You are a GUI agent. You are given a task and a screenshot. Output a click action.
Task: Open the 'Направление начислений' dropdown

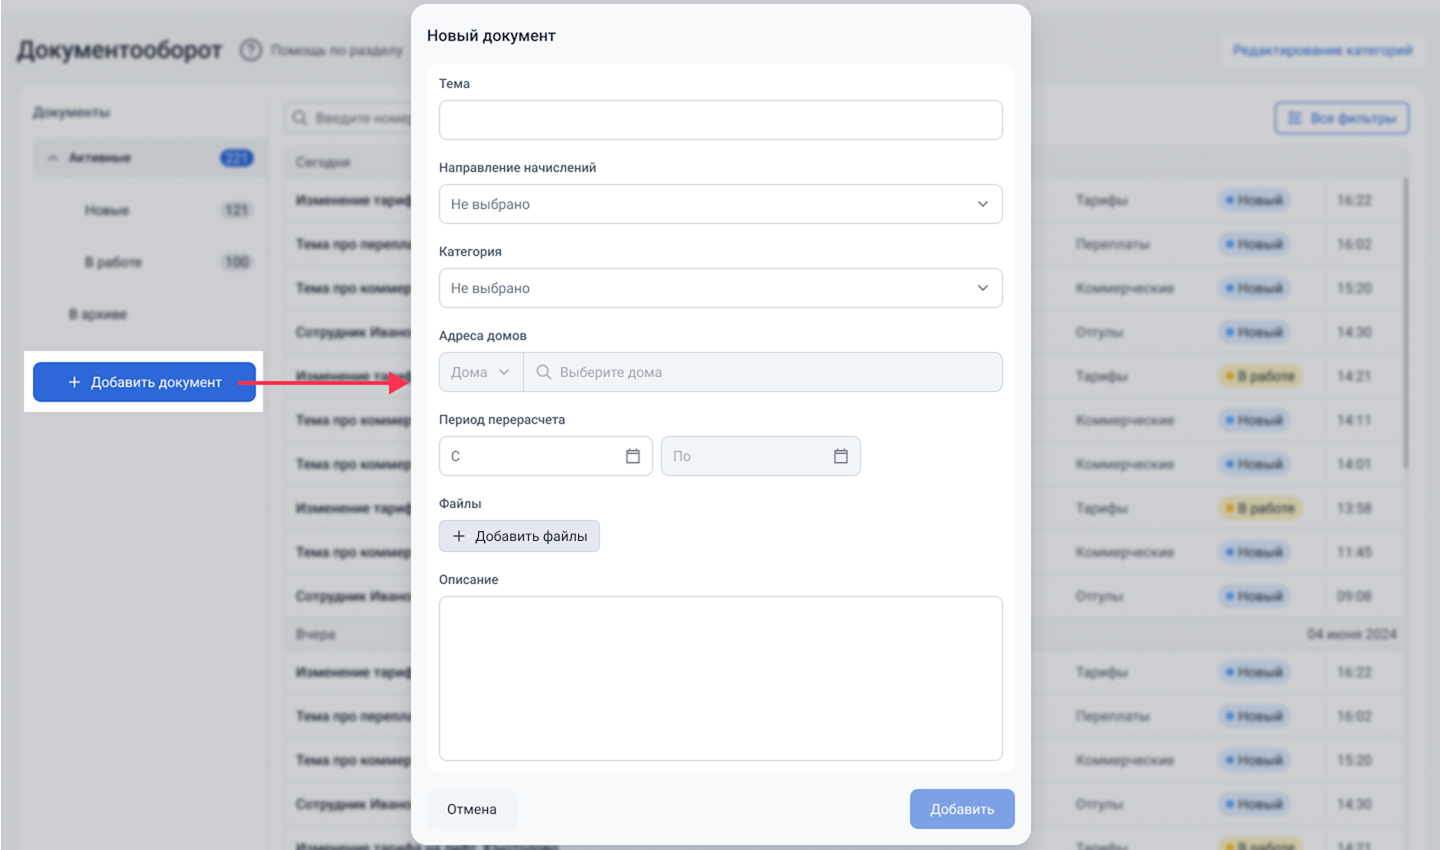tap(720, 204)
